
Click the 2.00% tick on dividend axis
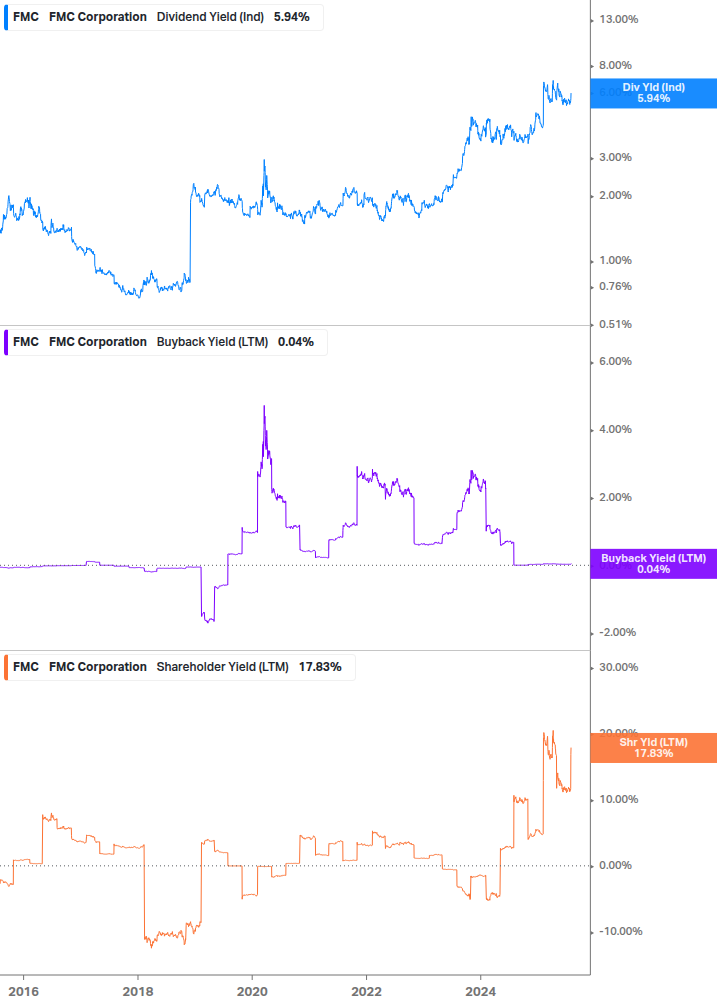(x=615, y=195)
